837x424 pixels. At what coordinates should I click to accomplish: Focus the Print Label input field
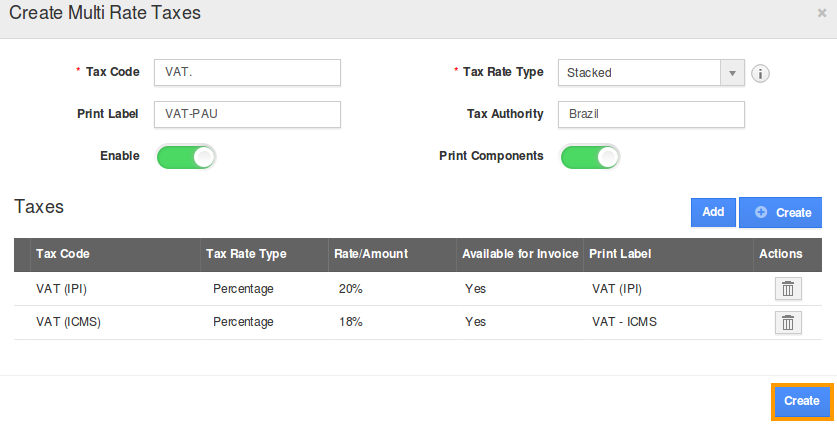tap(247, 114)
